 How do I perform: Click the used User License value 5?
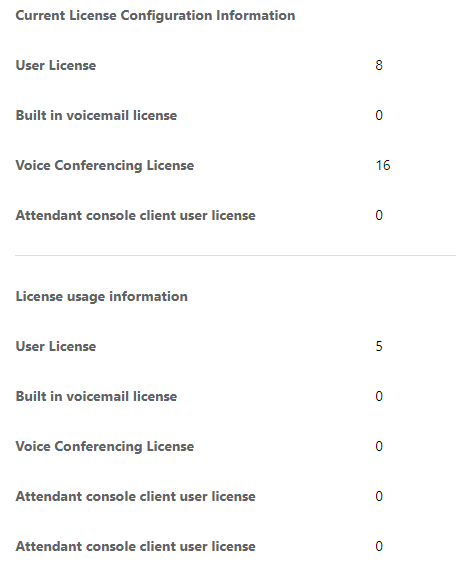point(379,346)
